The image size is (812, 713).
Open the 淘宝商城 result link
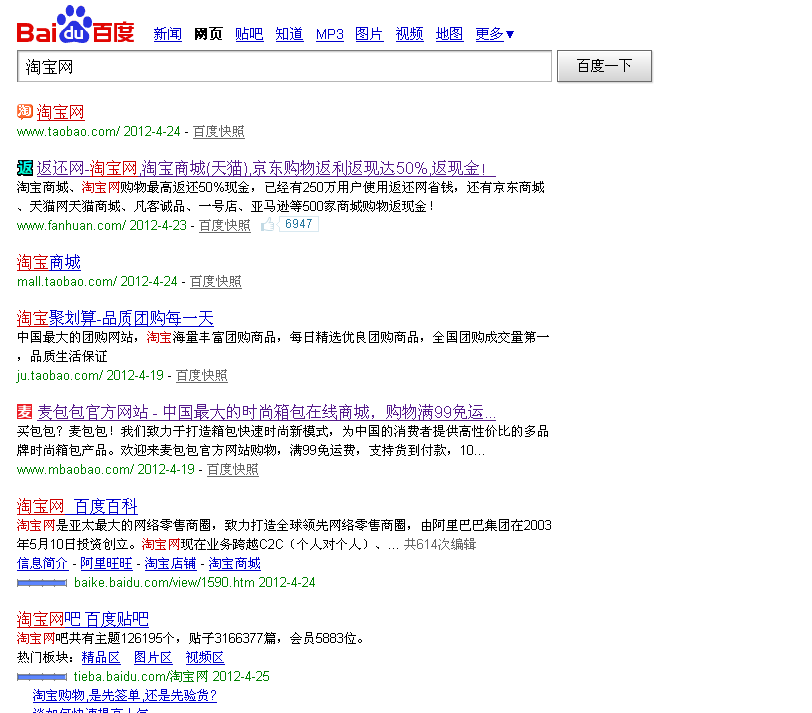coord(49,262)
